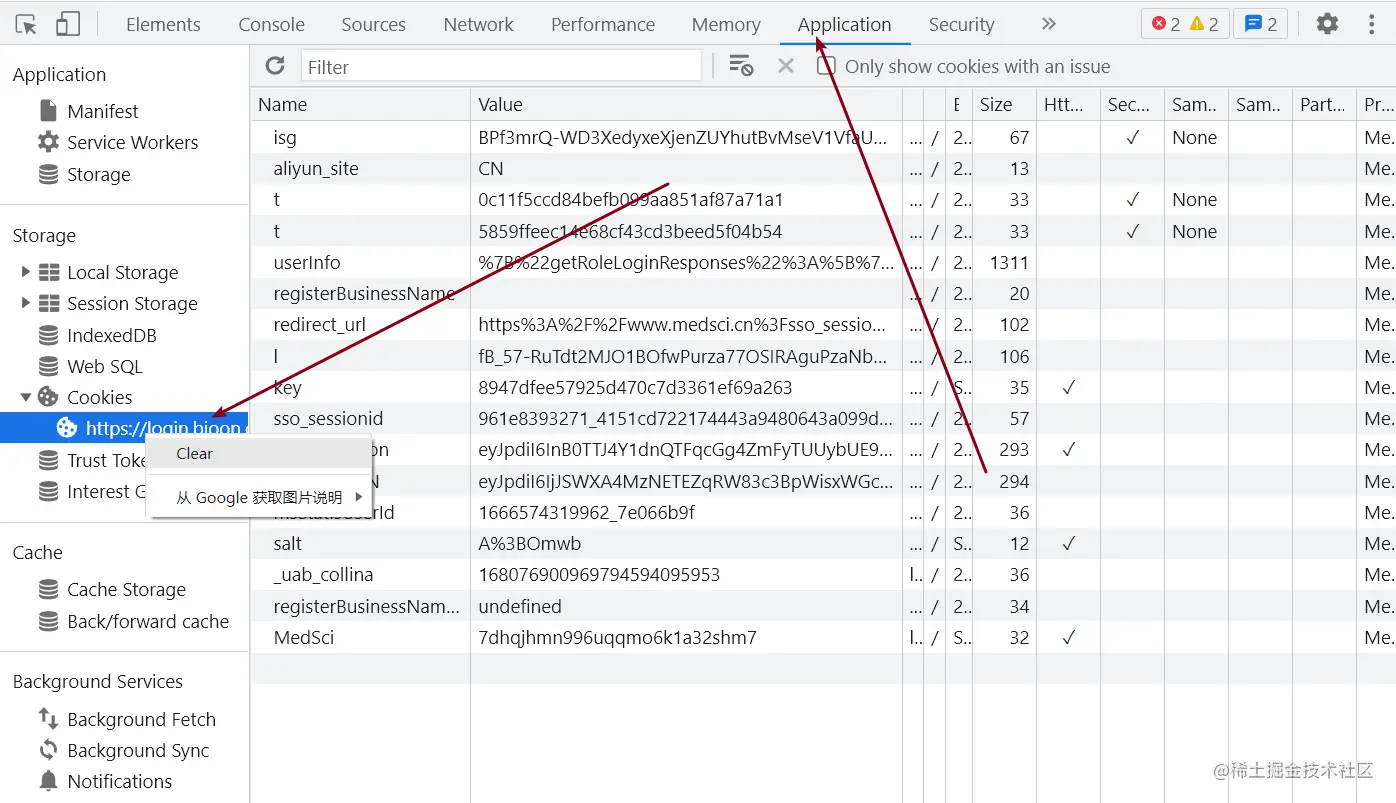Select the isg cookie row
1396x803 pixels.
pyautogui.click(x=823, y=137)
